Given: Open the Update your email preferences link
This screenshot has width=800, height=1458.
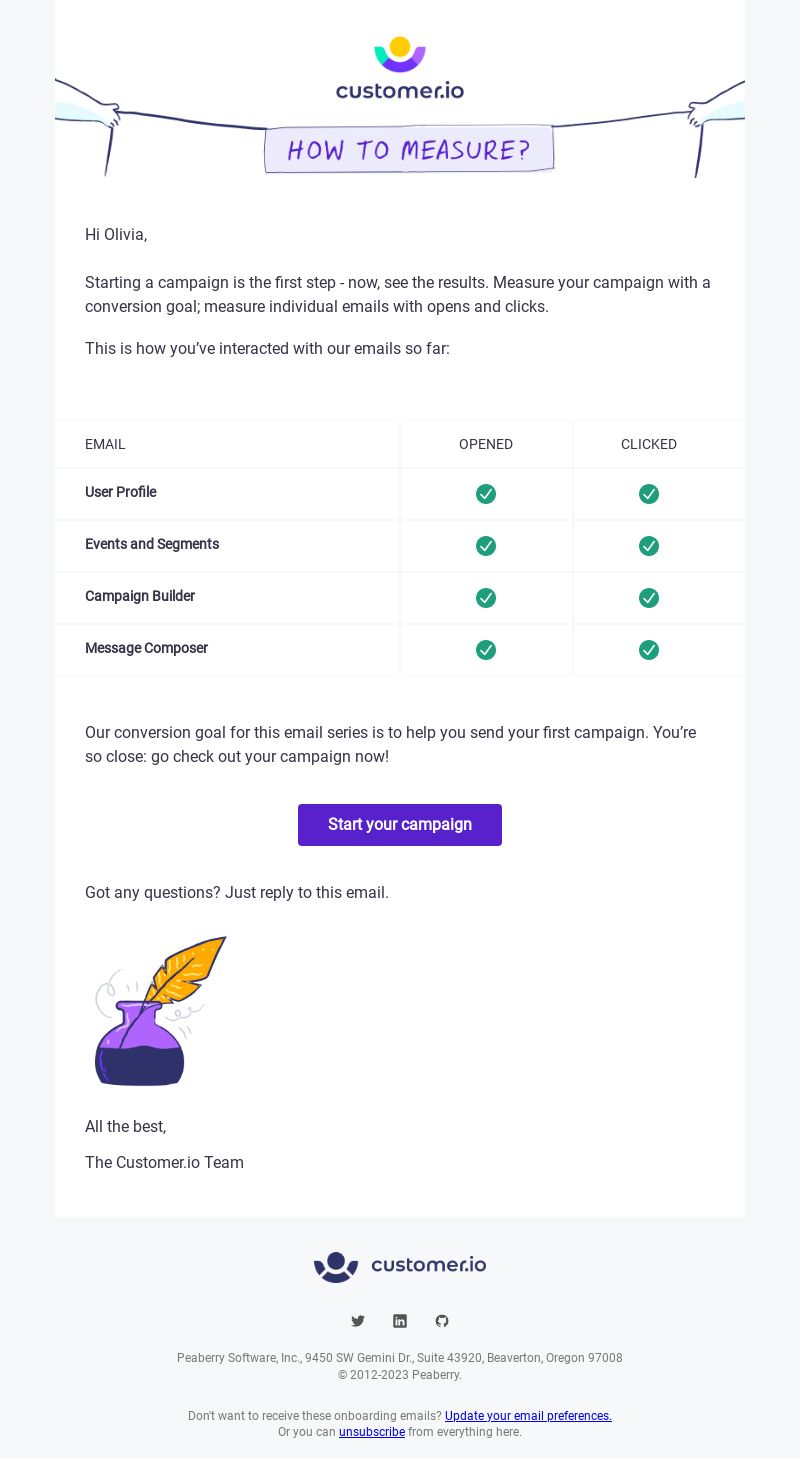Looking at the screenshot, I should coord(528,1416).
